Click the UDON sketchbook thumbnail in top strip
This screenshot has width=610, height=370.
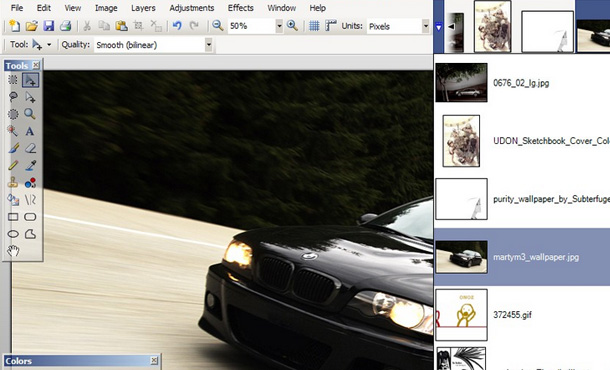pos(492,26)
